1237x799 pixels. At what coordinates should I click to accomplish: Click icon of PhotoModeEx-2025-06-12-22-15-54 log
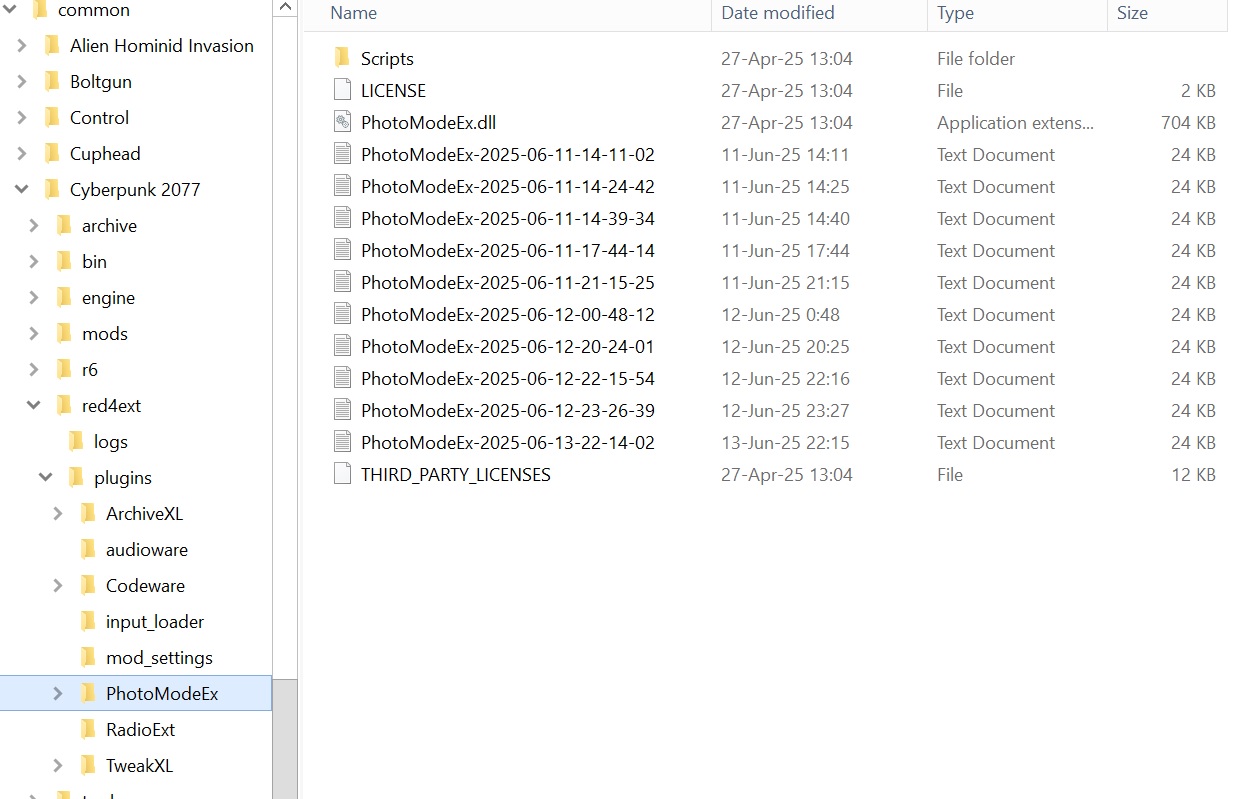[342, 378]
